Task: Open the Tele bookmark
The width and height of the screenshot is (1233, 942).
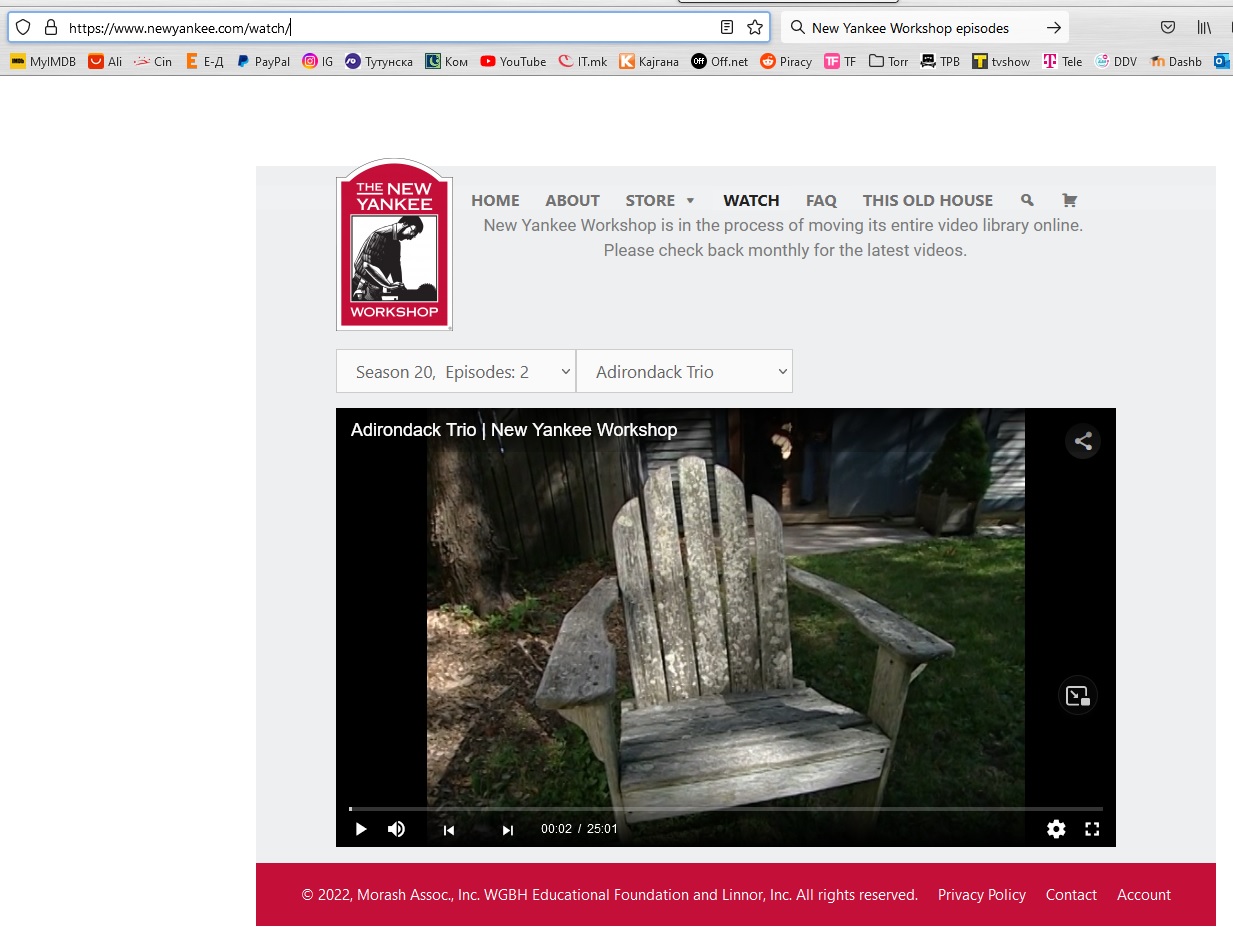Action: [x=1062, y=61]
